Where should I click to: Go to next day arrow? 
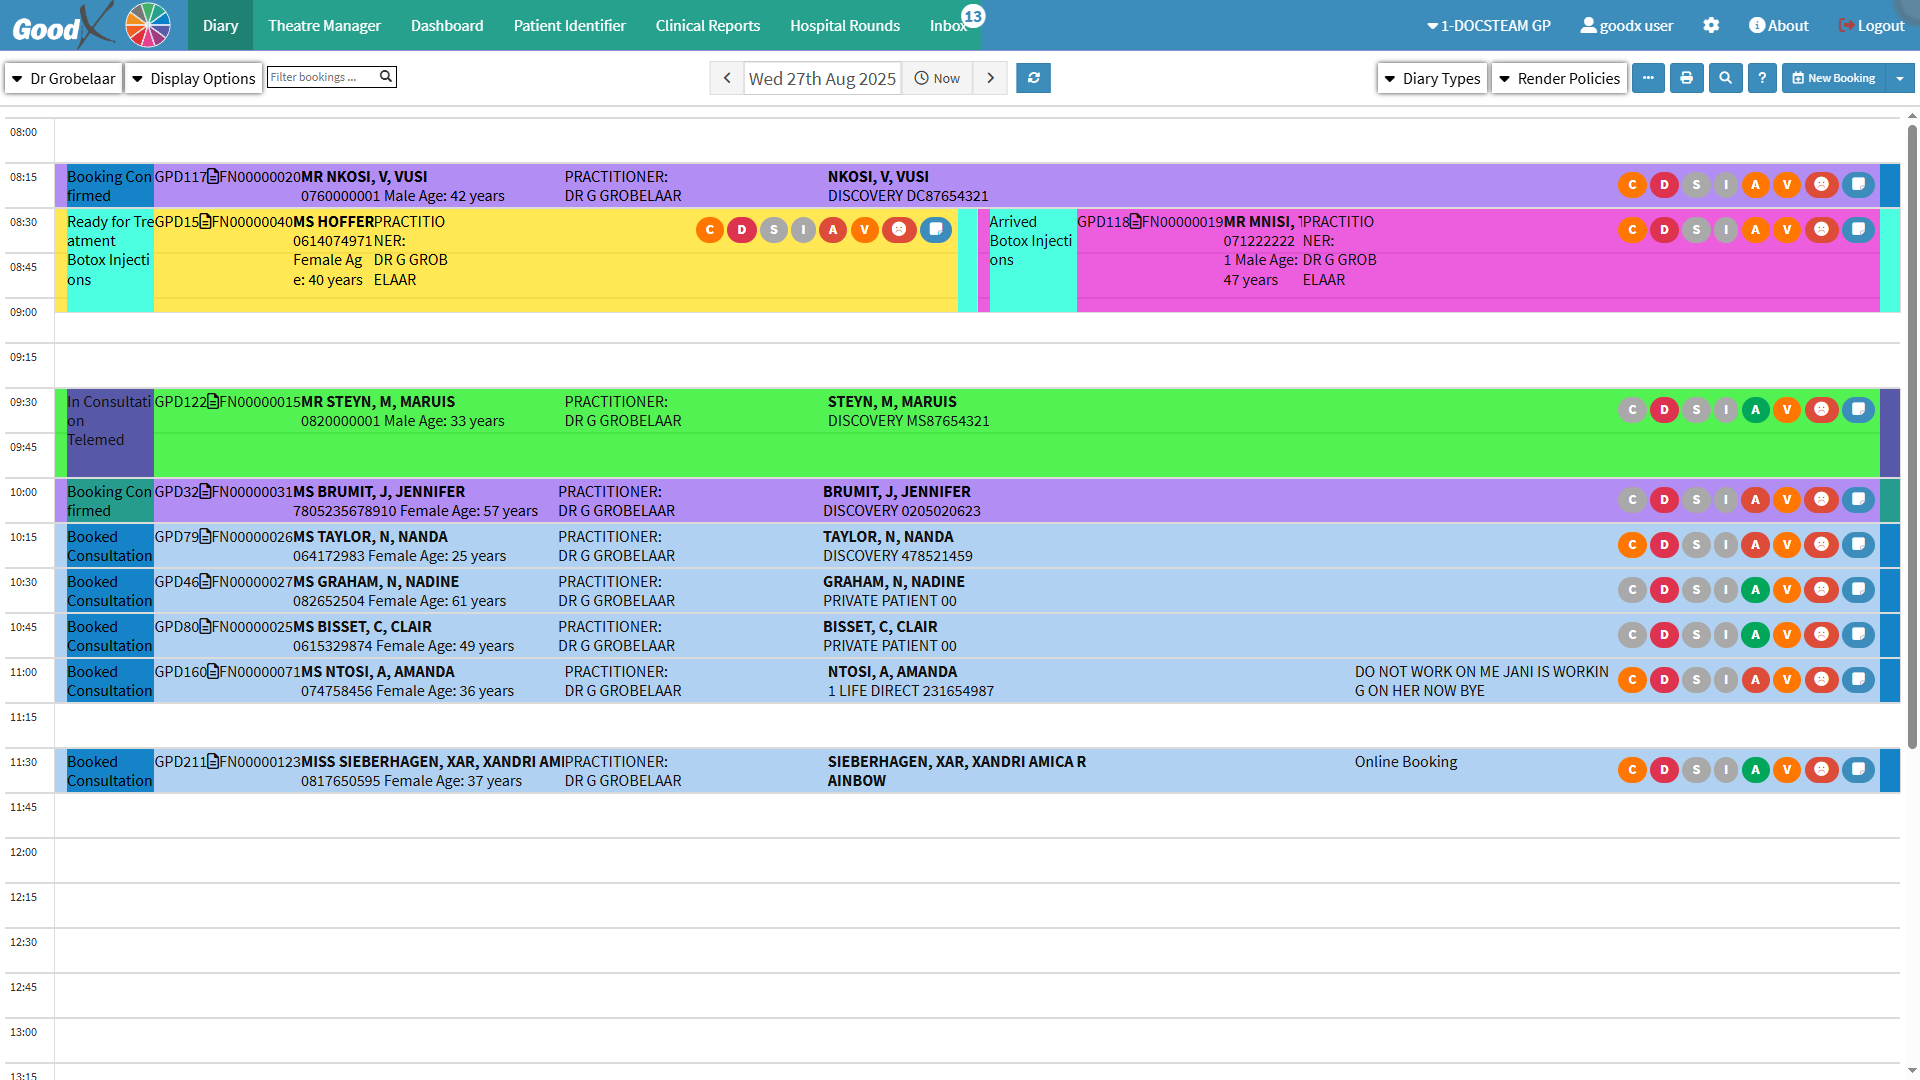(x=990, y=78)
